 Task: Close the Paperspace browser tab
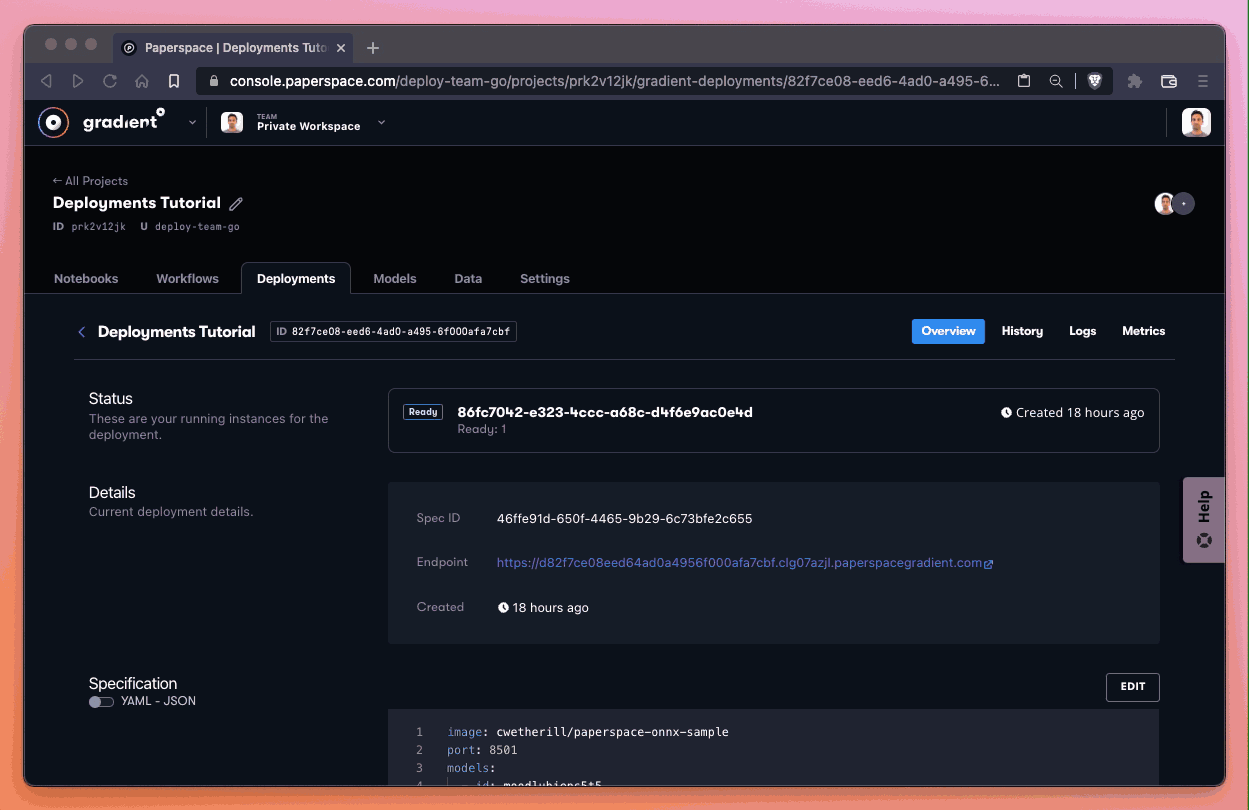pos(341,47)
